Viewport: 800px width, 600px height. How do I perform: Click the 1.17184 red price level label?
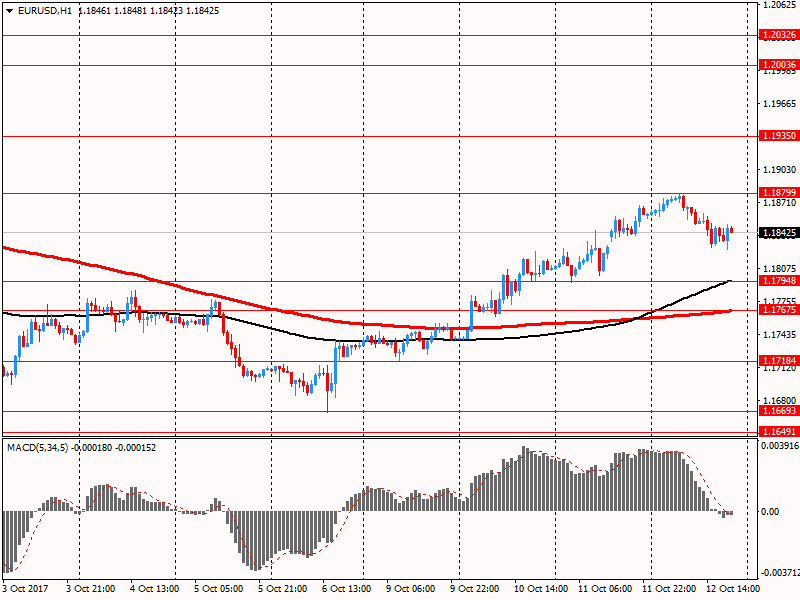point(778,361)
